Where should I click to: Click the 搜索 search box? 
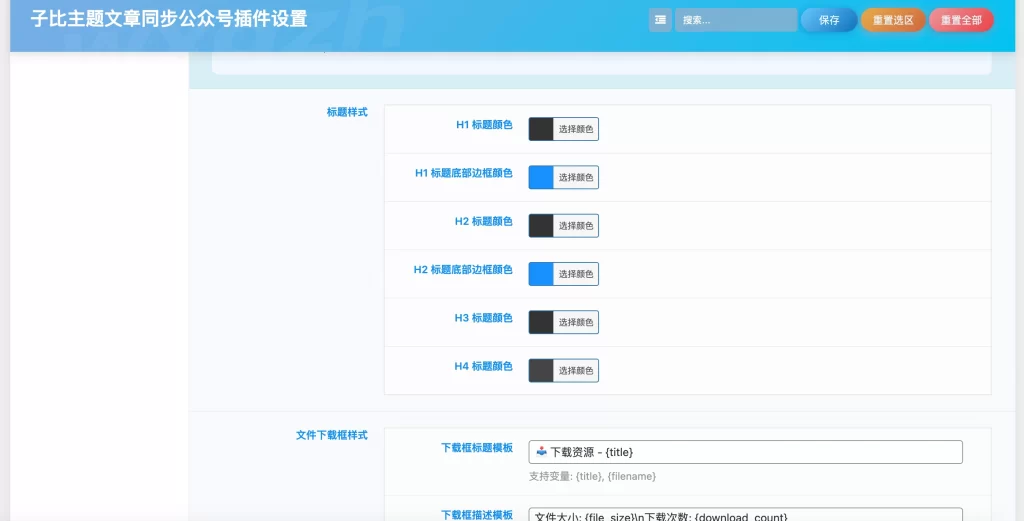click(735, 20)
